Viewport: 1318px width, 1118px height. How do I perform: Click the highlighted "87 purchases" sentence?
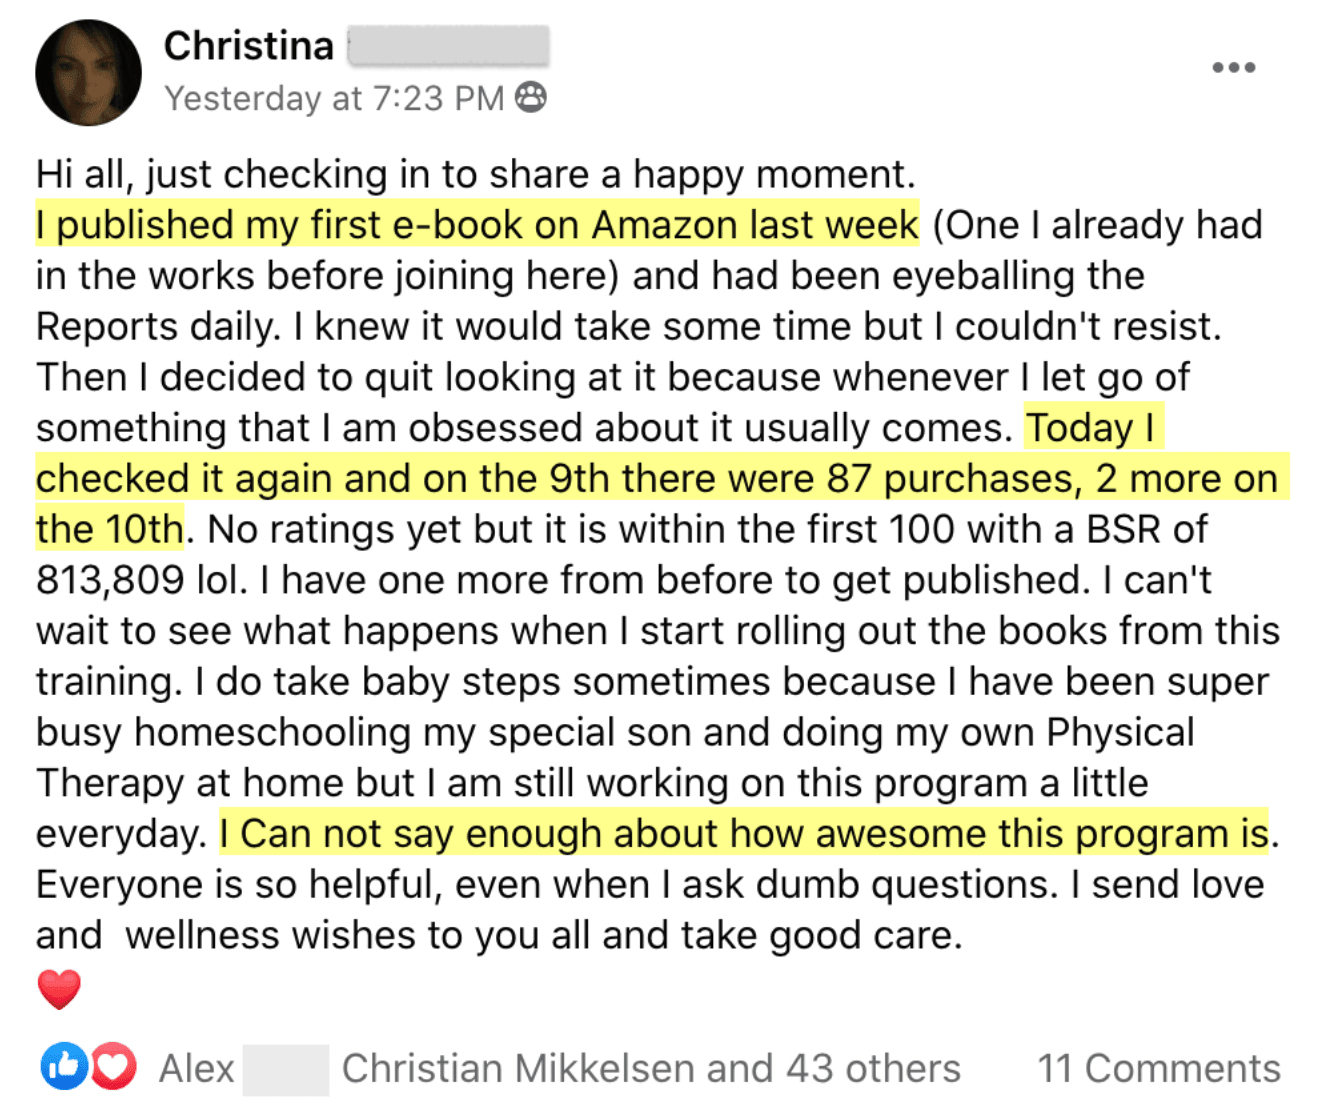tap(660, 479)
